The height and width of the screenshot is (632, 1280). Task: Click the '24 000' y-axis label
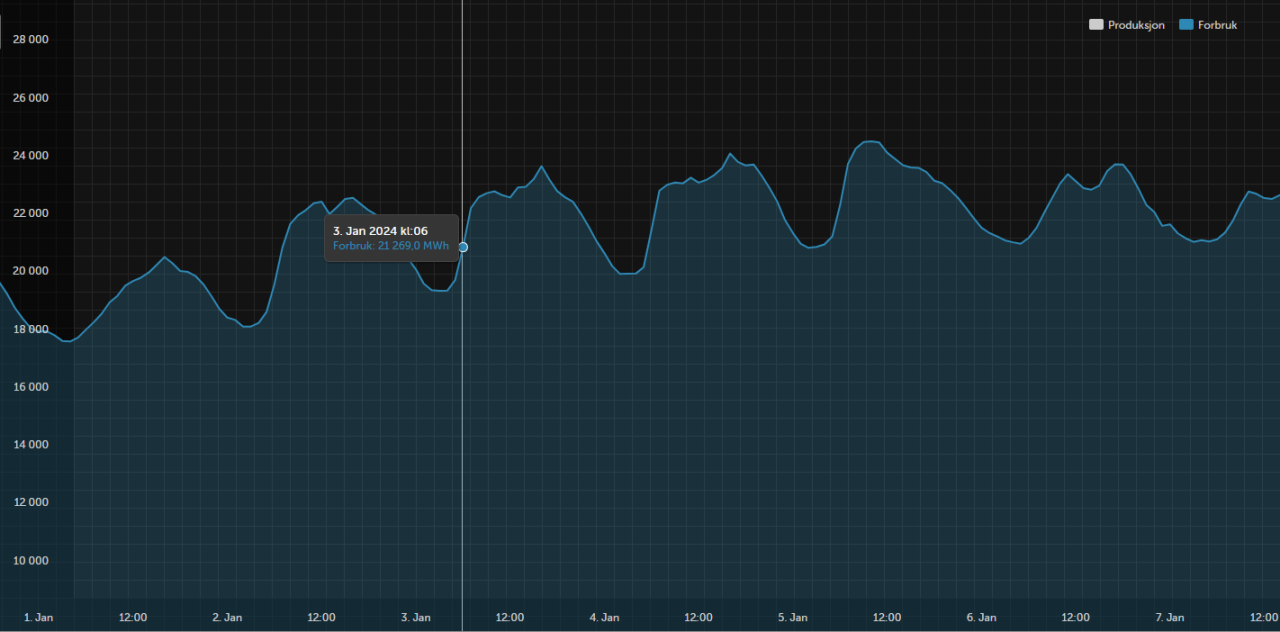click(x=31, y=156)
